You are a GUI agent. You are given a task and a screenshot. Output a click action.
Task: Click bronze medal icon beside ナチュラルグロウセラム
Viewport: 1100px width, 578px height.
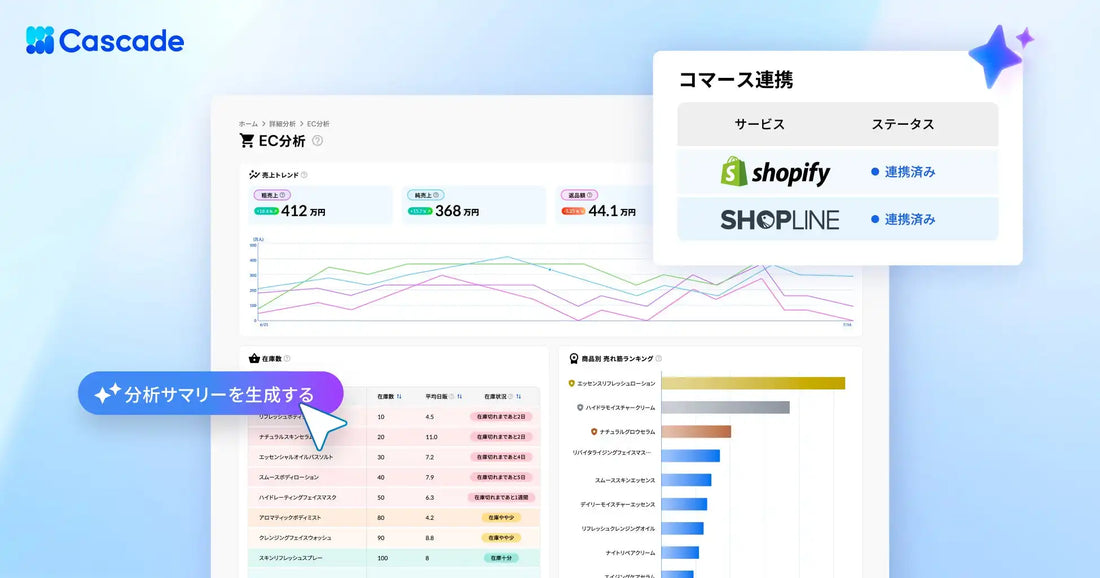[x=593, y=431]
